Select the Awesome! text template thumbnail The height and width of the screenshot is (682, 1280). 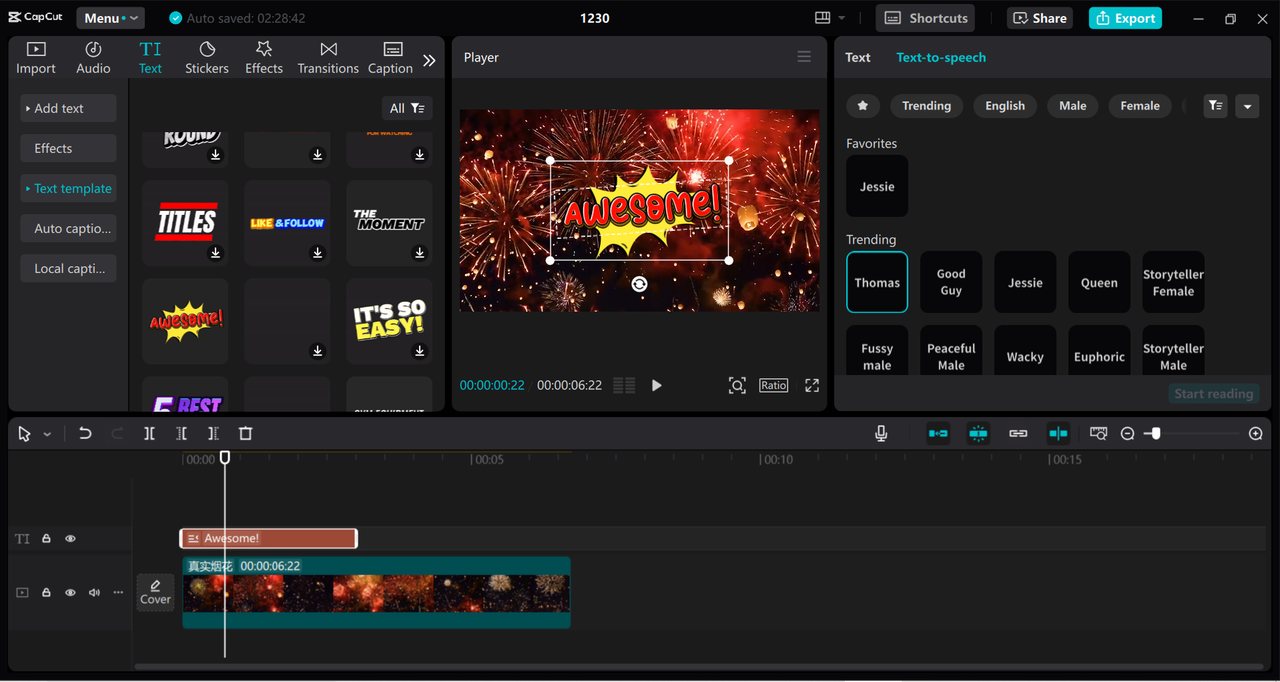[x=185, y=321]
